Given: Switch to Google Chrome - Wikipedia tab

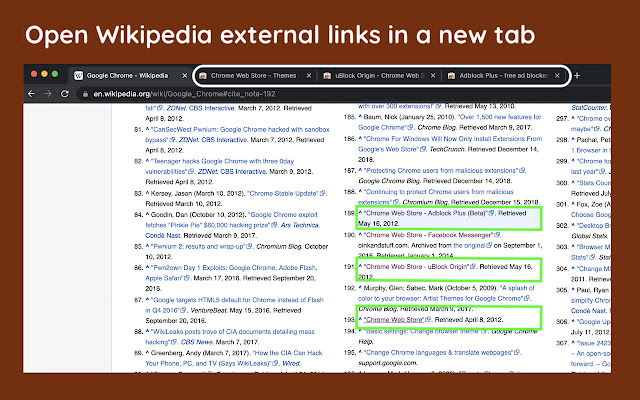Looking at the screenshot, I should 131,76.
